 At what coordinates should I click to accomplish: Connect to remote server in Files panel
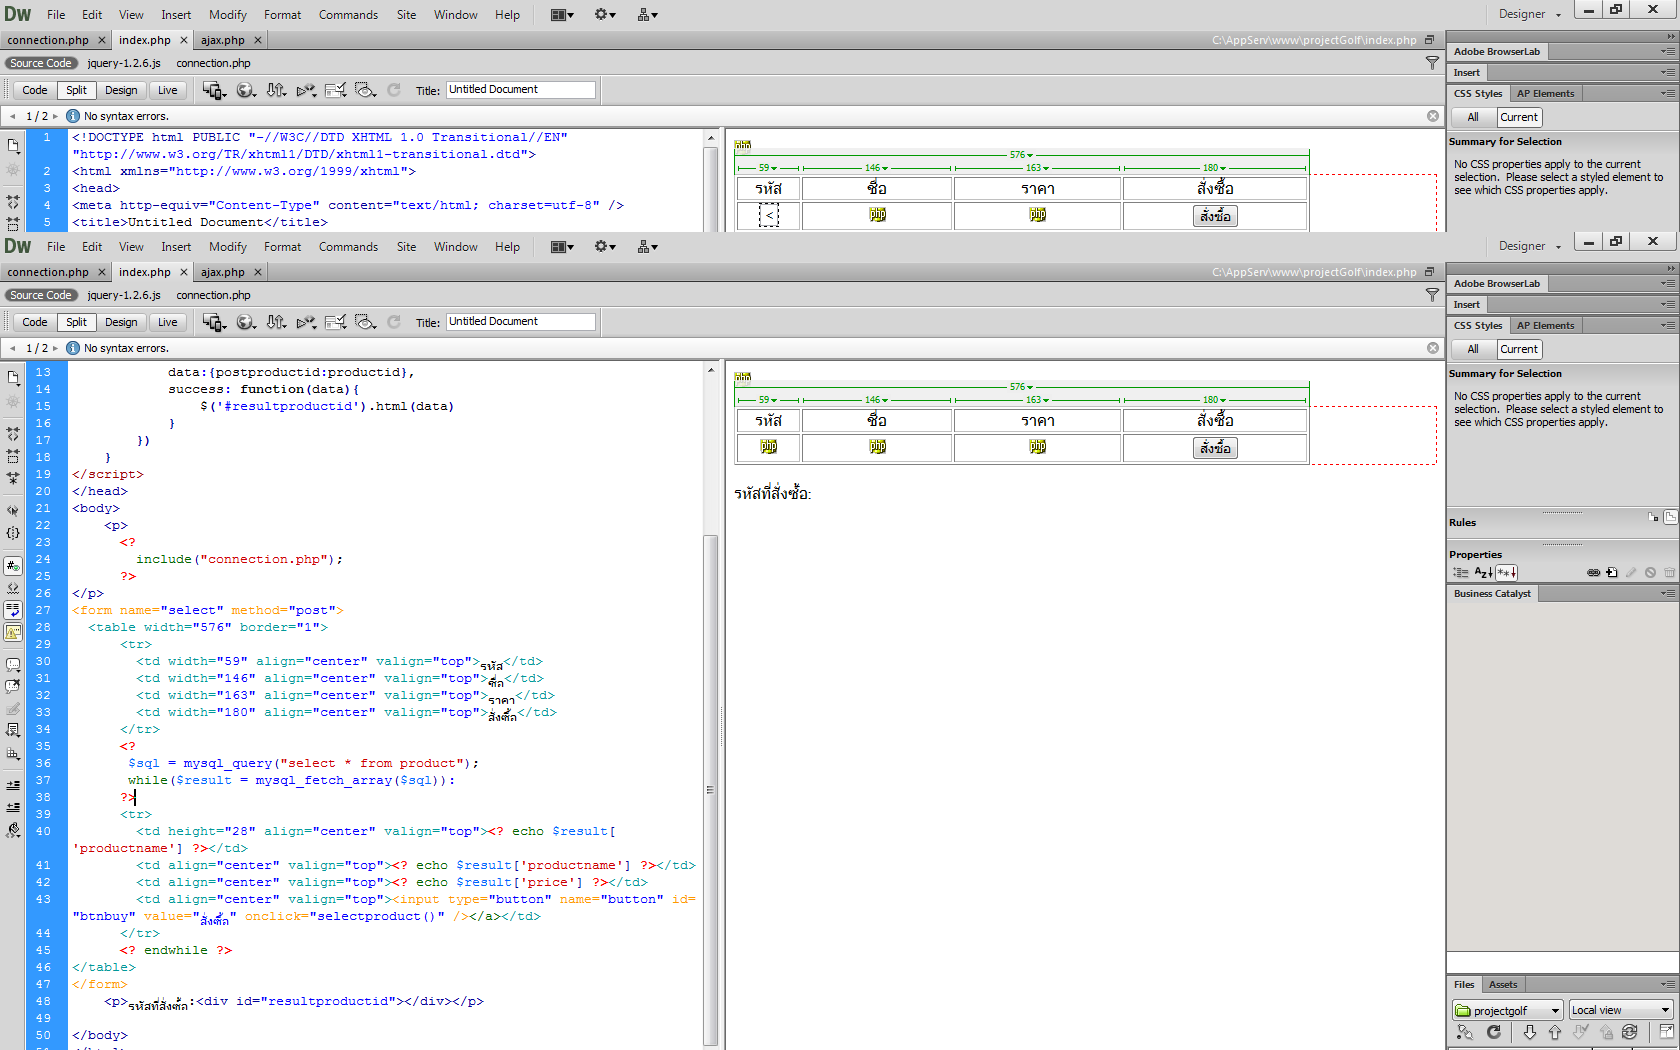click(1465, 1032)
